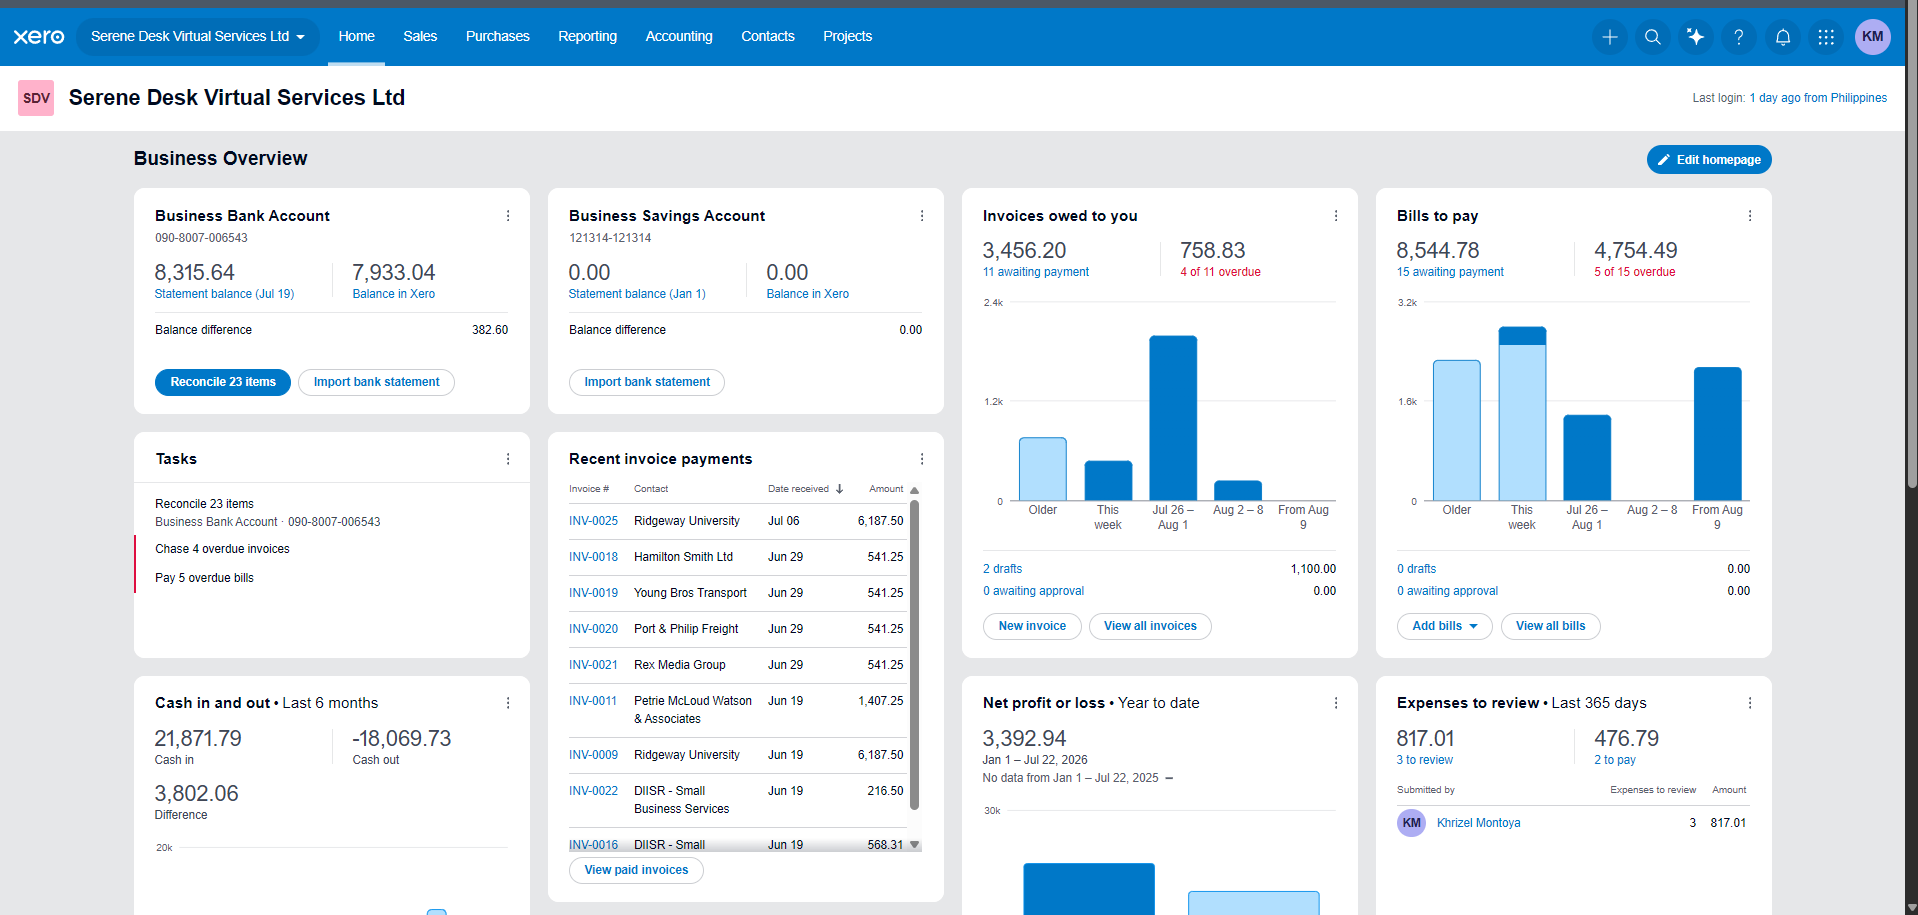1918x915 pixels.
Task: Expand Serene Desk Virtual Services organisation dropdown
Action: point(198,37)
